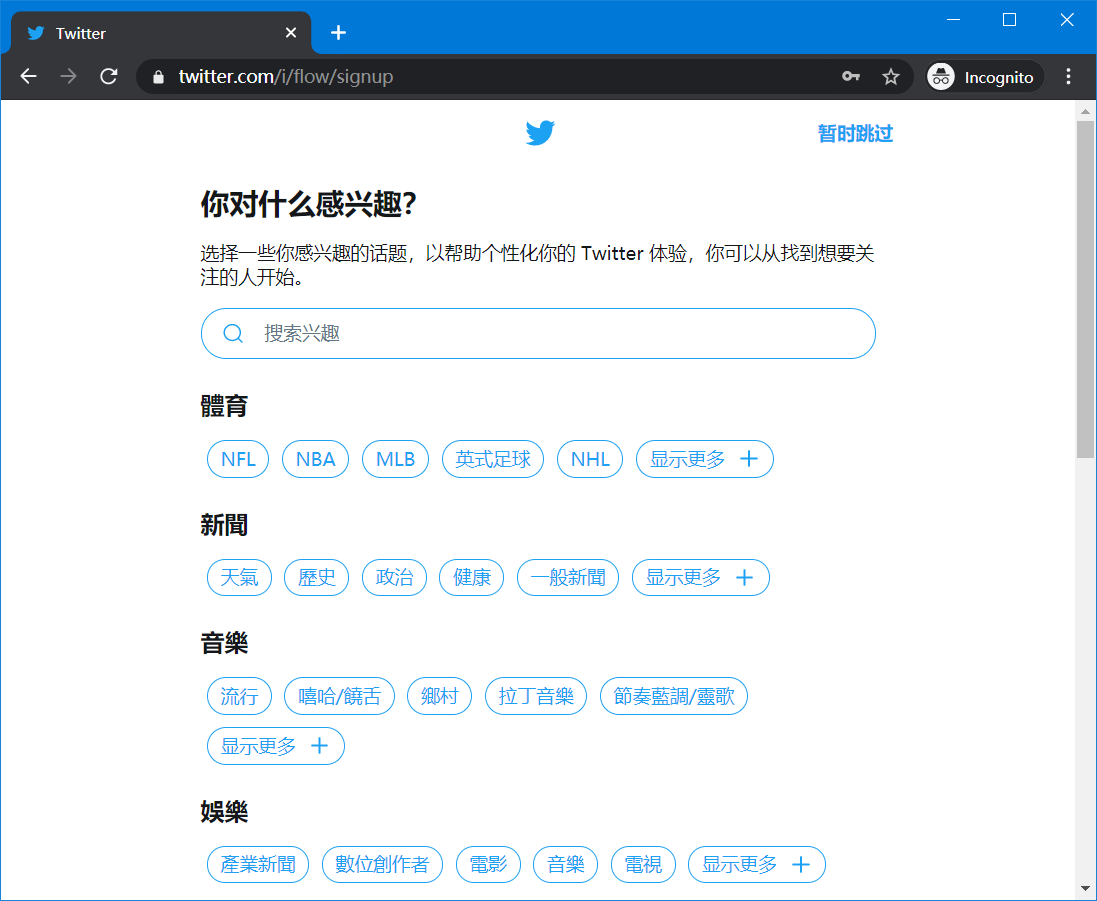Click the browser forward arrow

69,76
